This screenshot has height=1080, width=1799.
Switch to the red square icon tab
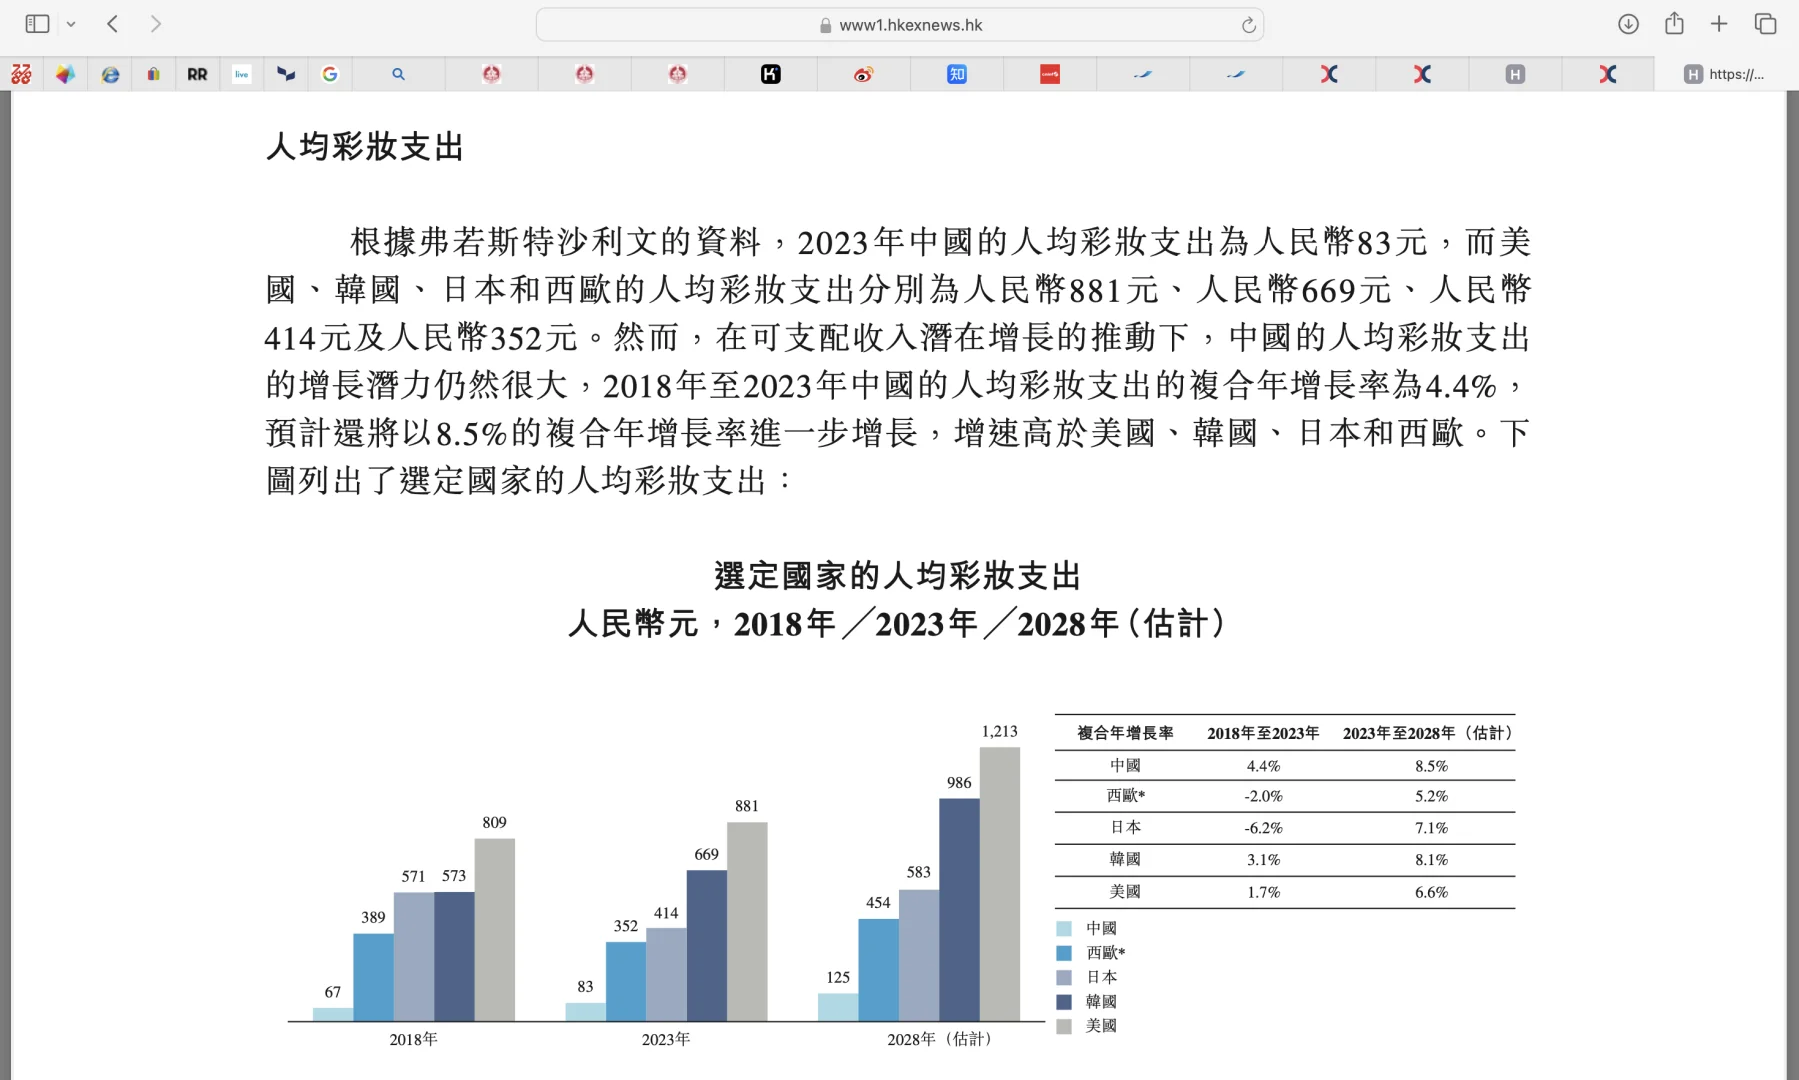click(x=1050, y=74)
